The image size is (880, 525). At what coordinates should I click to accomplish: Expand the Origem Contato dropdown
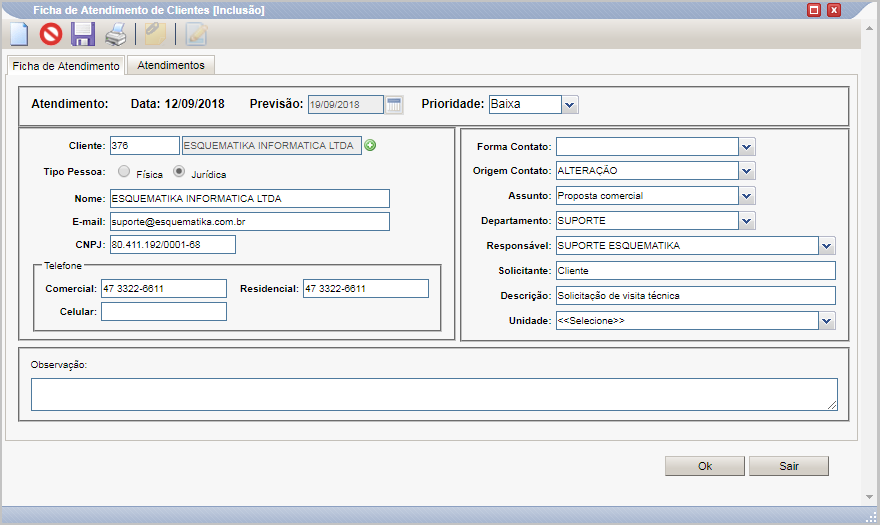click(x=746, y=171)
